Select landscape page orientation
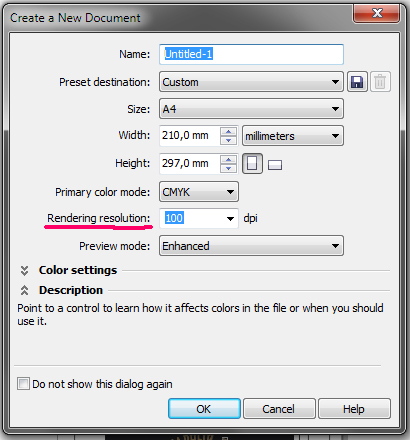Viewport: 410px width, 440px height. pos(275,165)
